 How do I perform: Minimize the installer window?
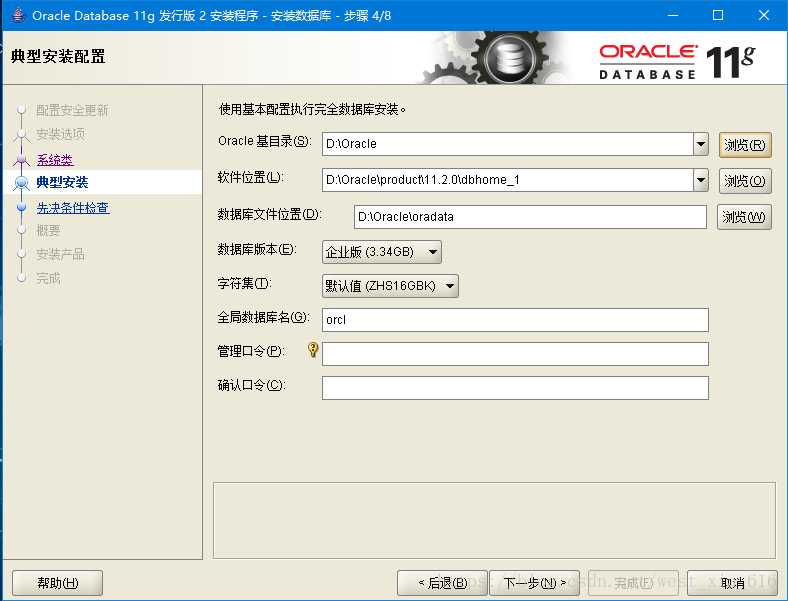(x=673, y=15)
